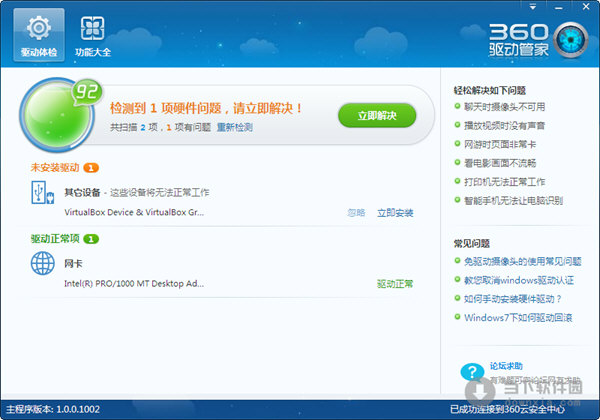This screenshot has height=420, width=600.
Task: Click the 常见问题 heading
Action: click(472, 244)
